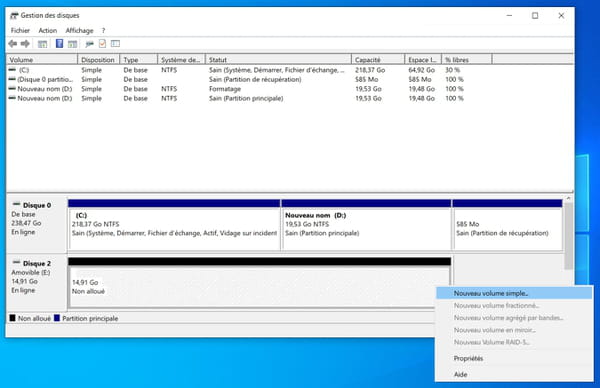Image resolution: width=600 pixels, height=388 pixels.
Task: Click Nouveau volume agrégé par bandes entry
Action: (514, 318)
